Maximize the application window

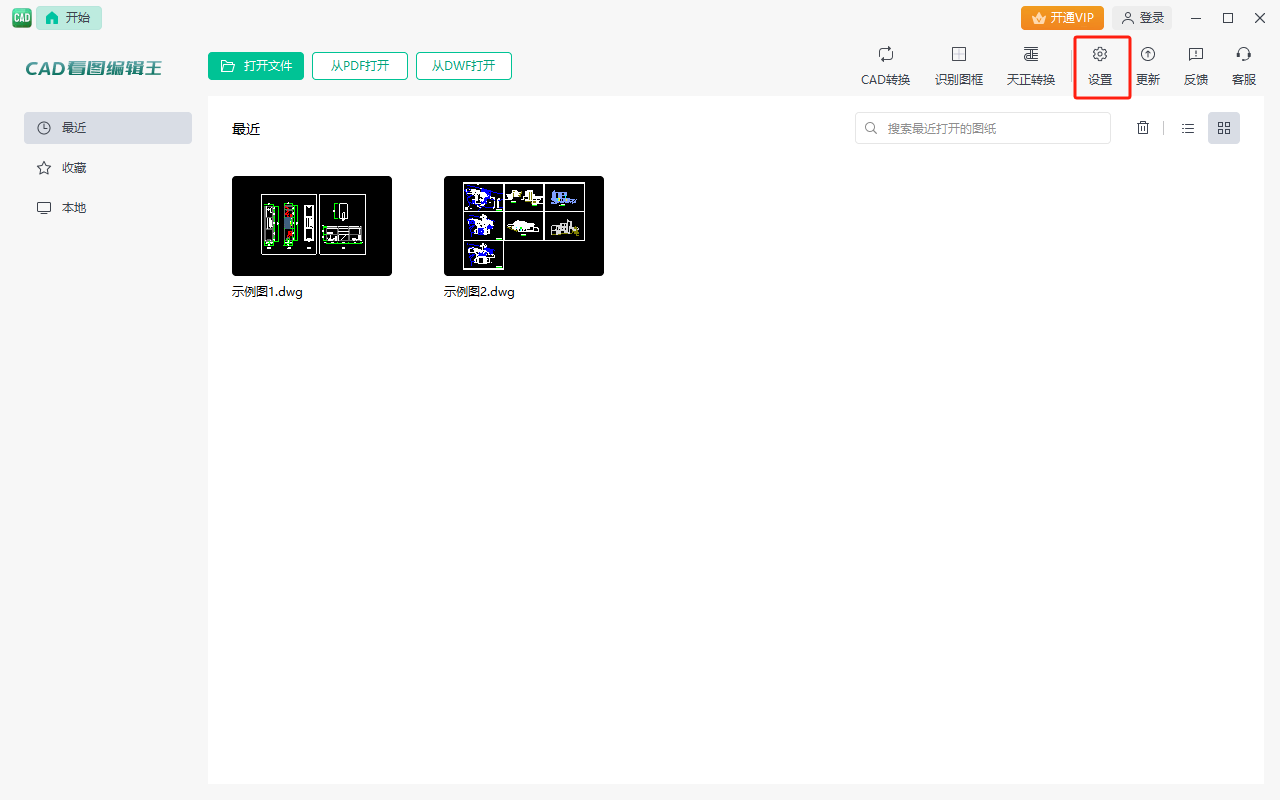[x=1228, y=18]
